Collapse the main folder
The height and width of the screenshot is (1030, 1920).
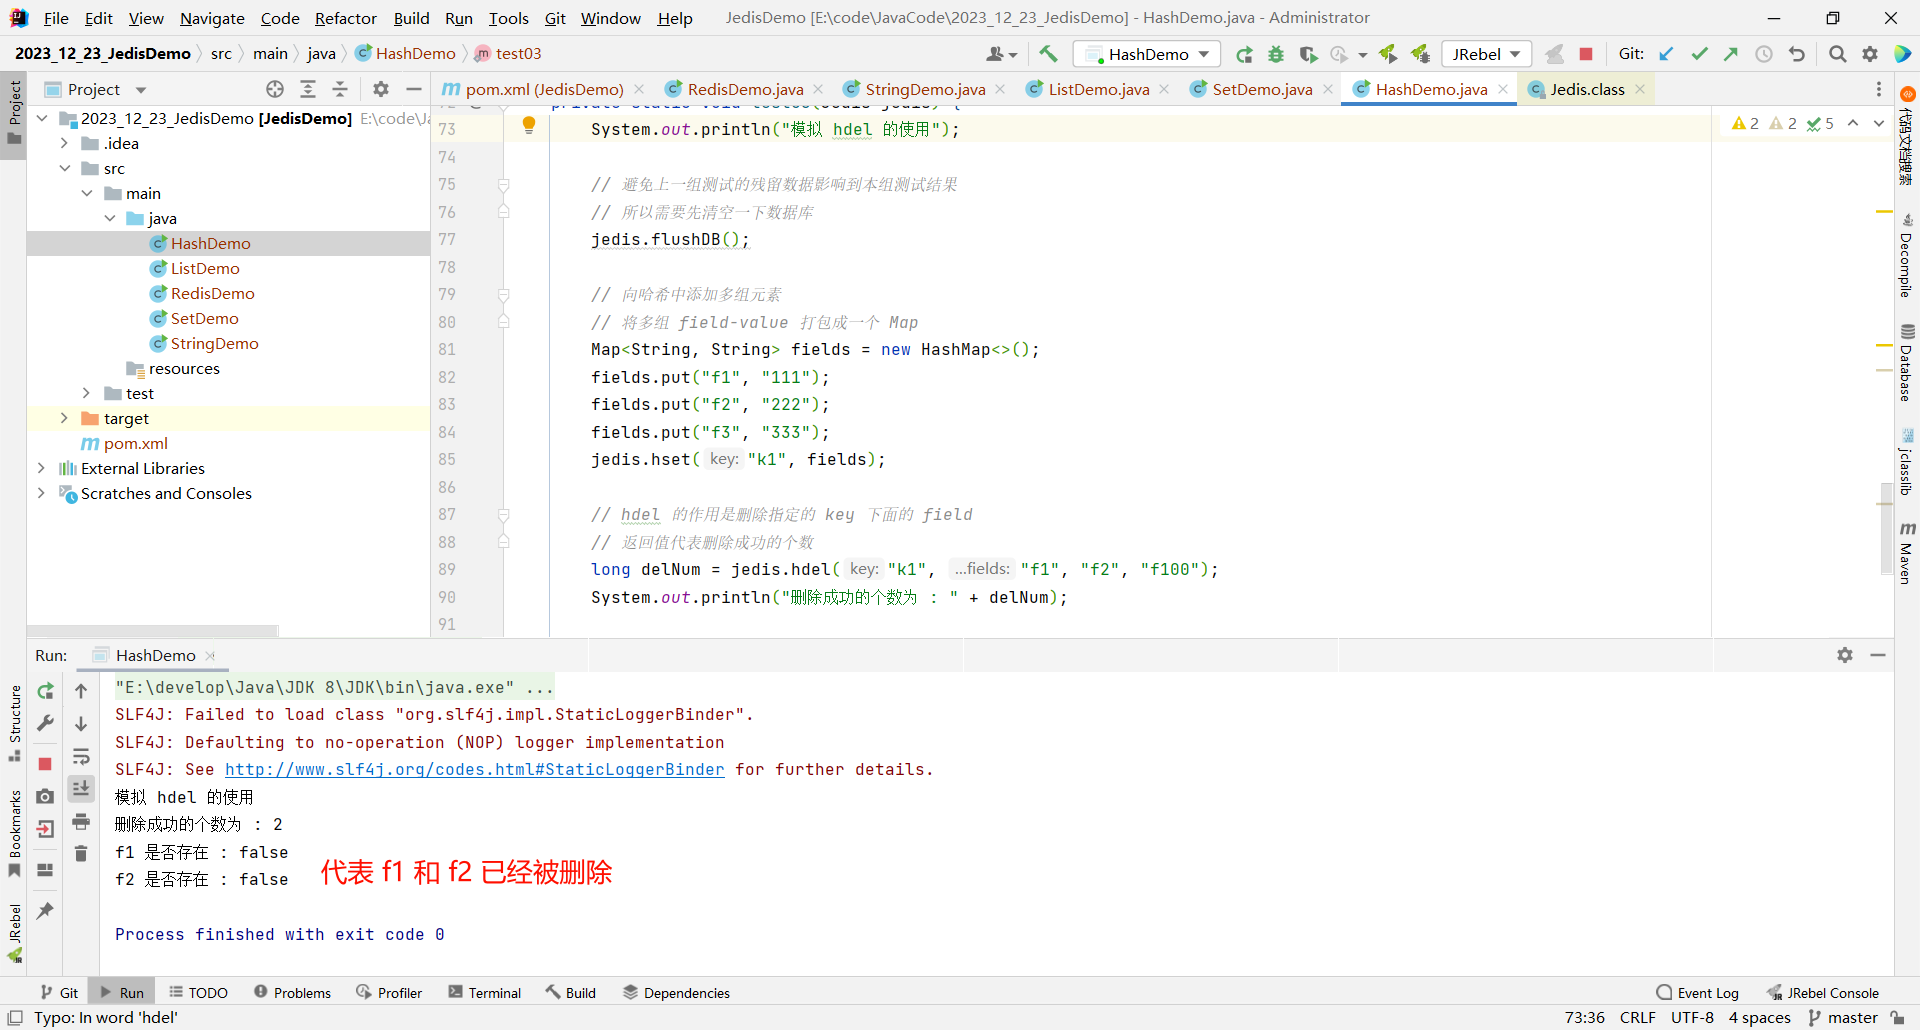[x=87, y=193]
